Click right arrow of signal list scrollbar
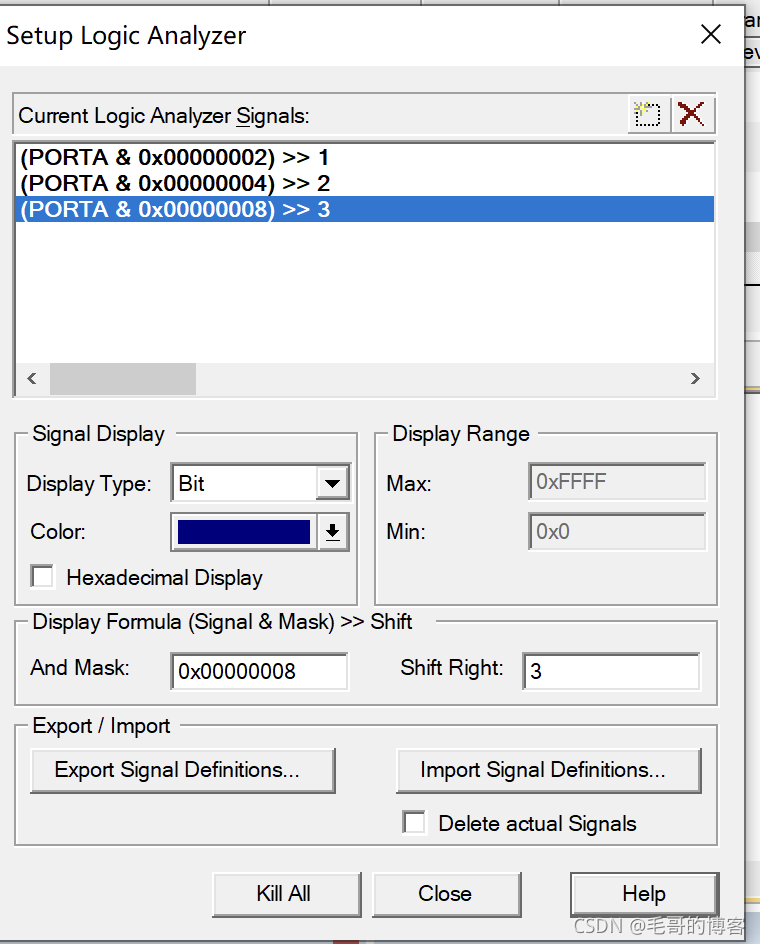This screenshot has height=944, width=760. click(x=696, y=379)
